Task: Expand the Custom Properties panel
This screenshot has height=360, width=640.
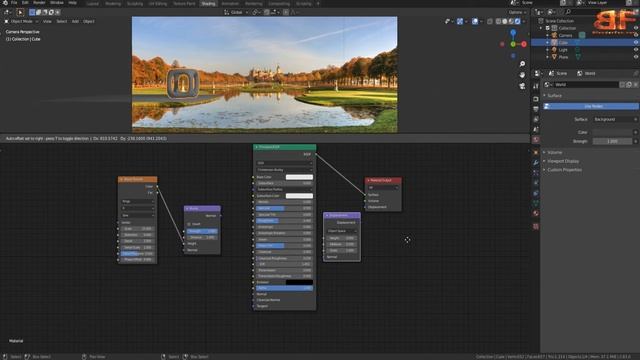Action: [564, 170]
